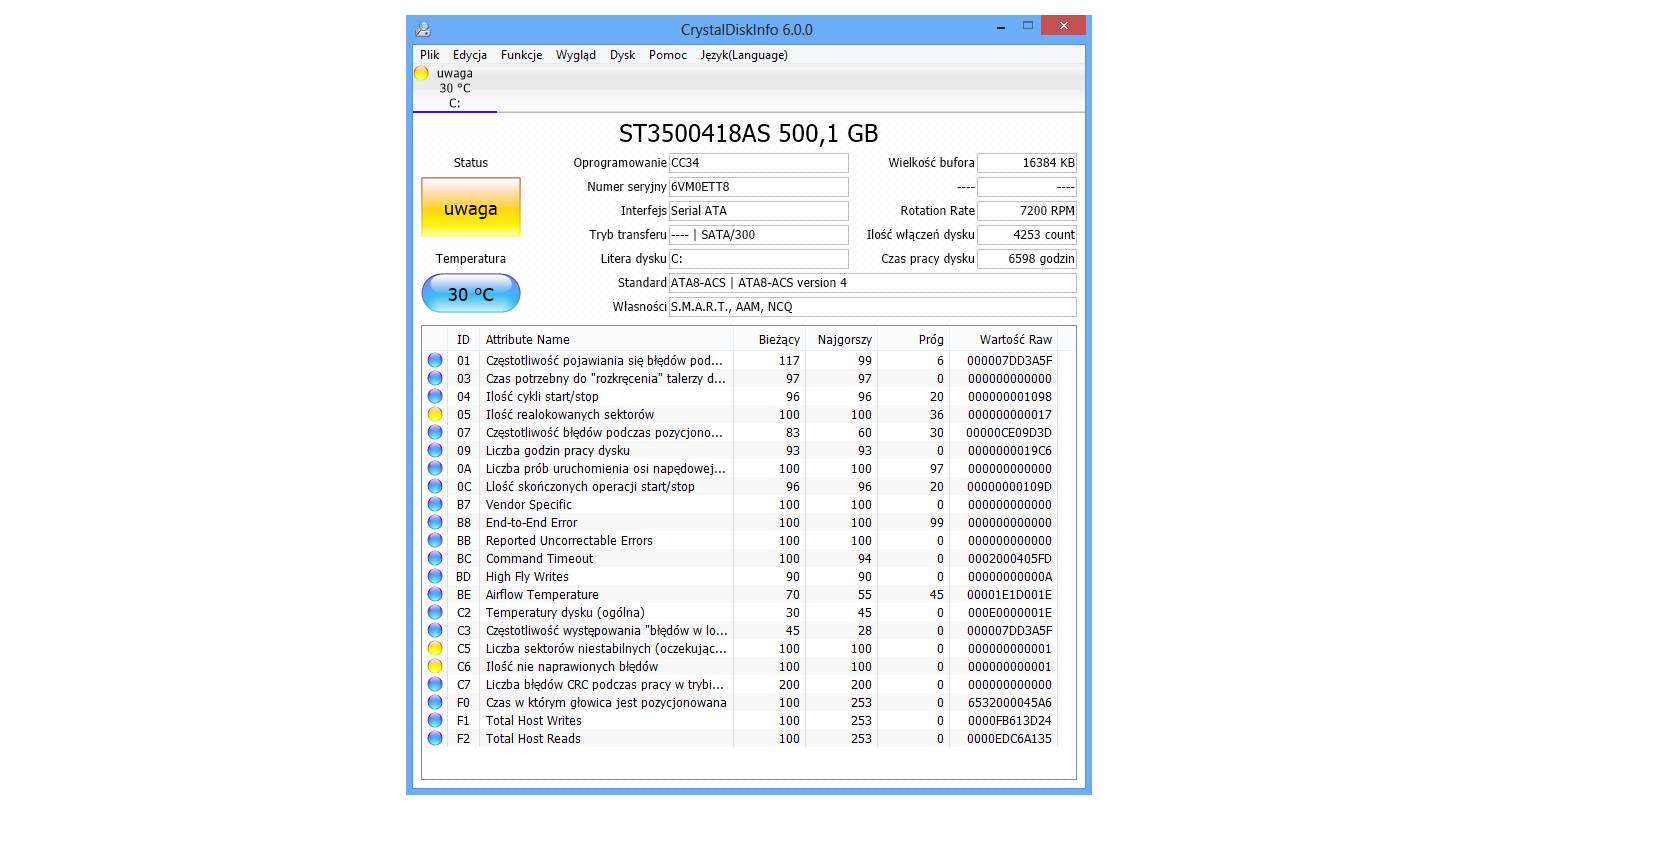Click yellow warning orb for attribute C5
1674x844 pixels.
tap(435, 648)
